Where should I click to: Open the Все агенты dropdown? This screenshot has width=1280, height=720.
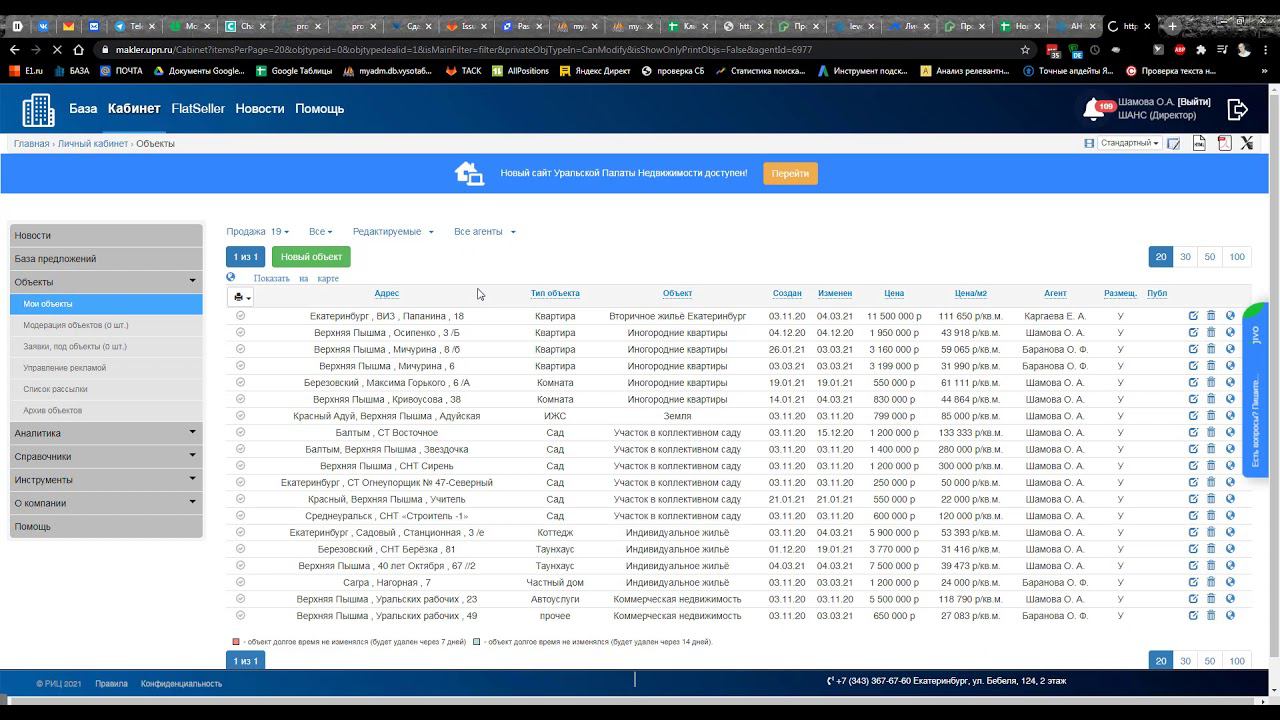485,232
